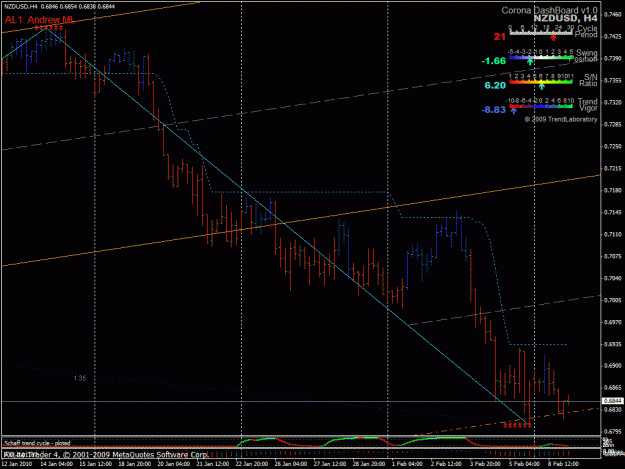
Task: Click the Swing Position scale bar
Action: (x=541, y=55)
